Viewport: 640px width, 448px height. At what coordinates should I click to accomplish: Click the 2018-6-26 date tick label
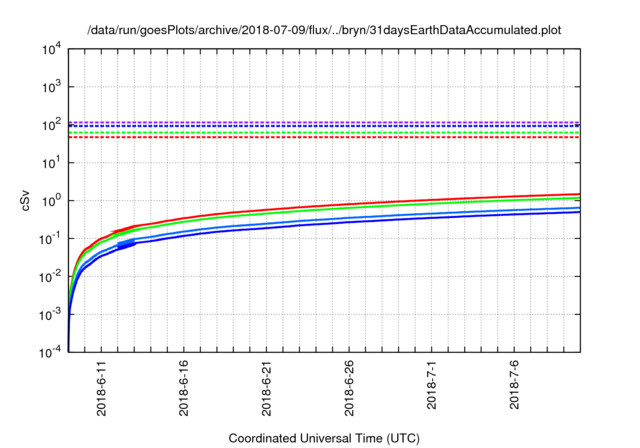(x=349, y=388)
